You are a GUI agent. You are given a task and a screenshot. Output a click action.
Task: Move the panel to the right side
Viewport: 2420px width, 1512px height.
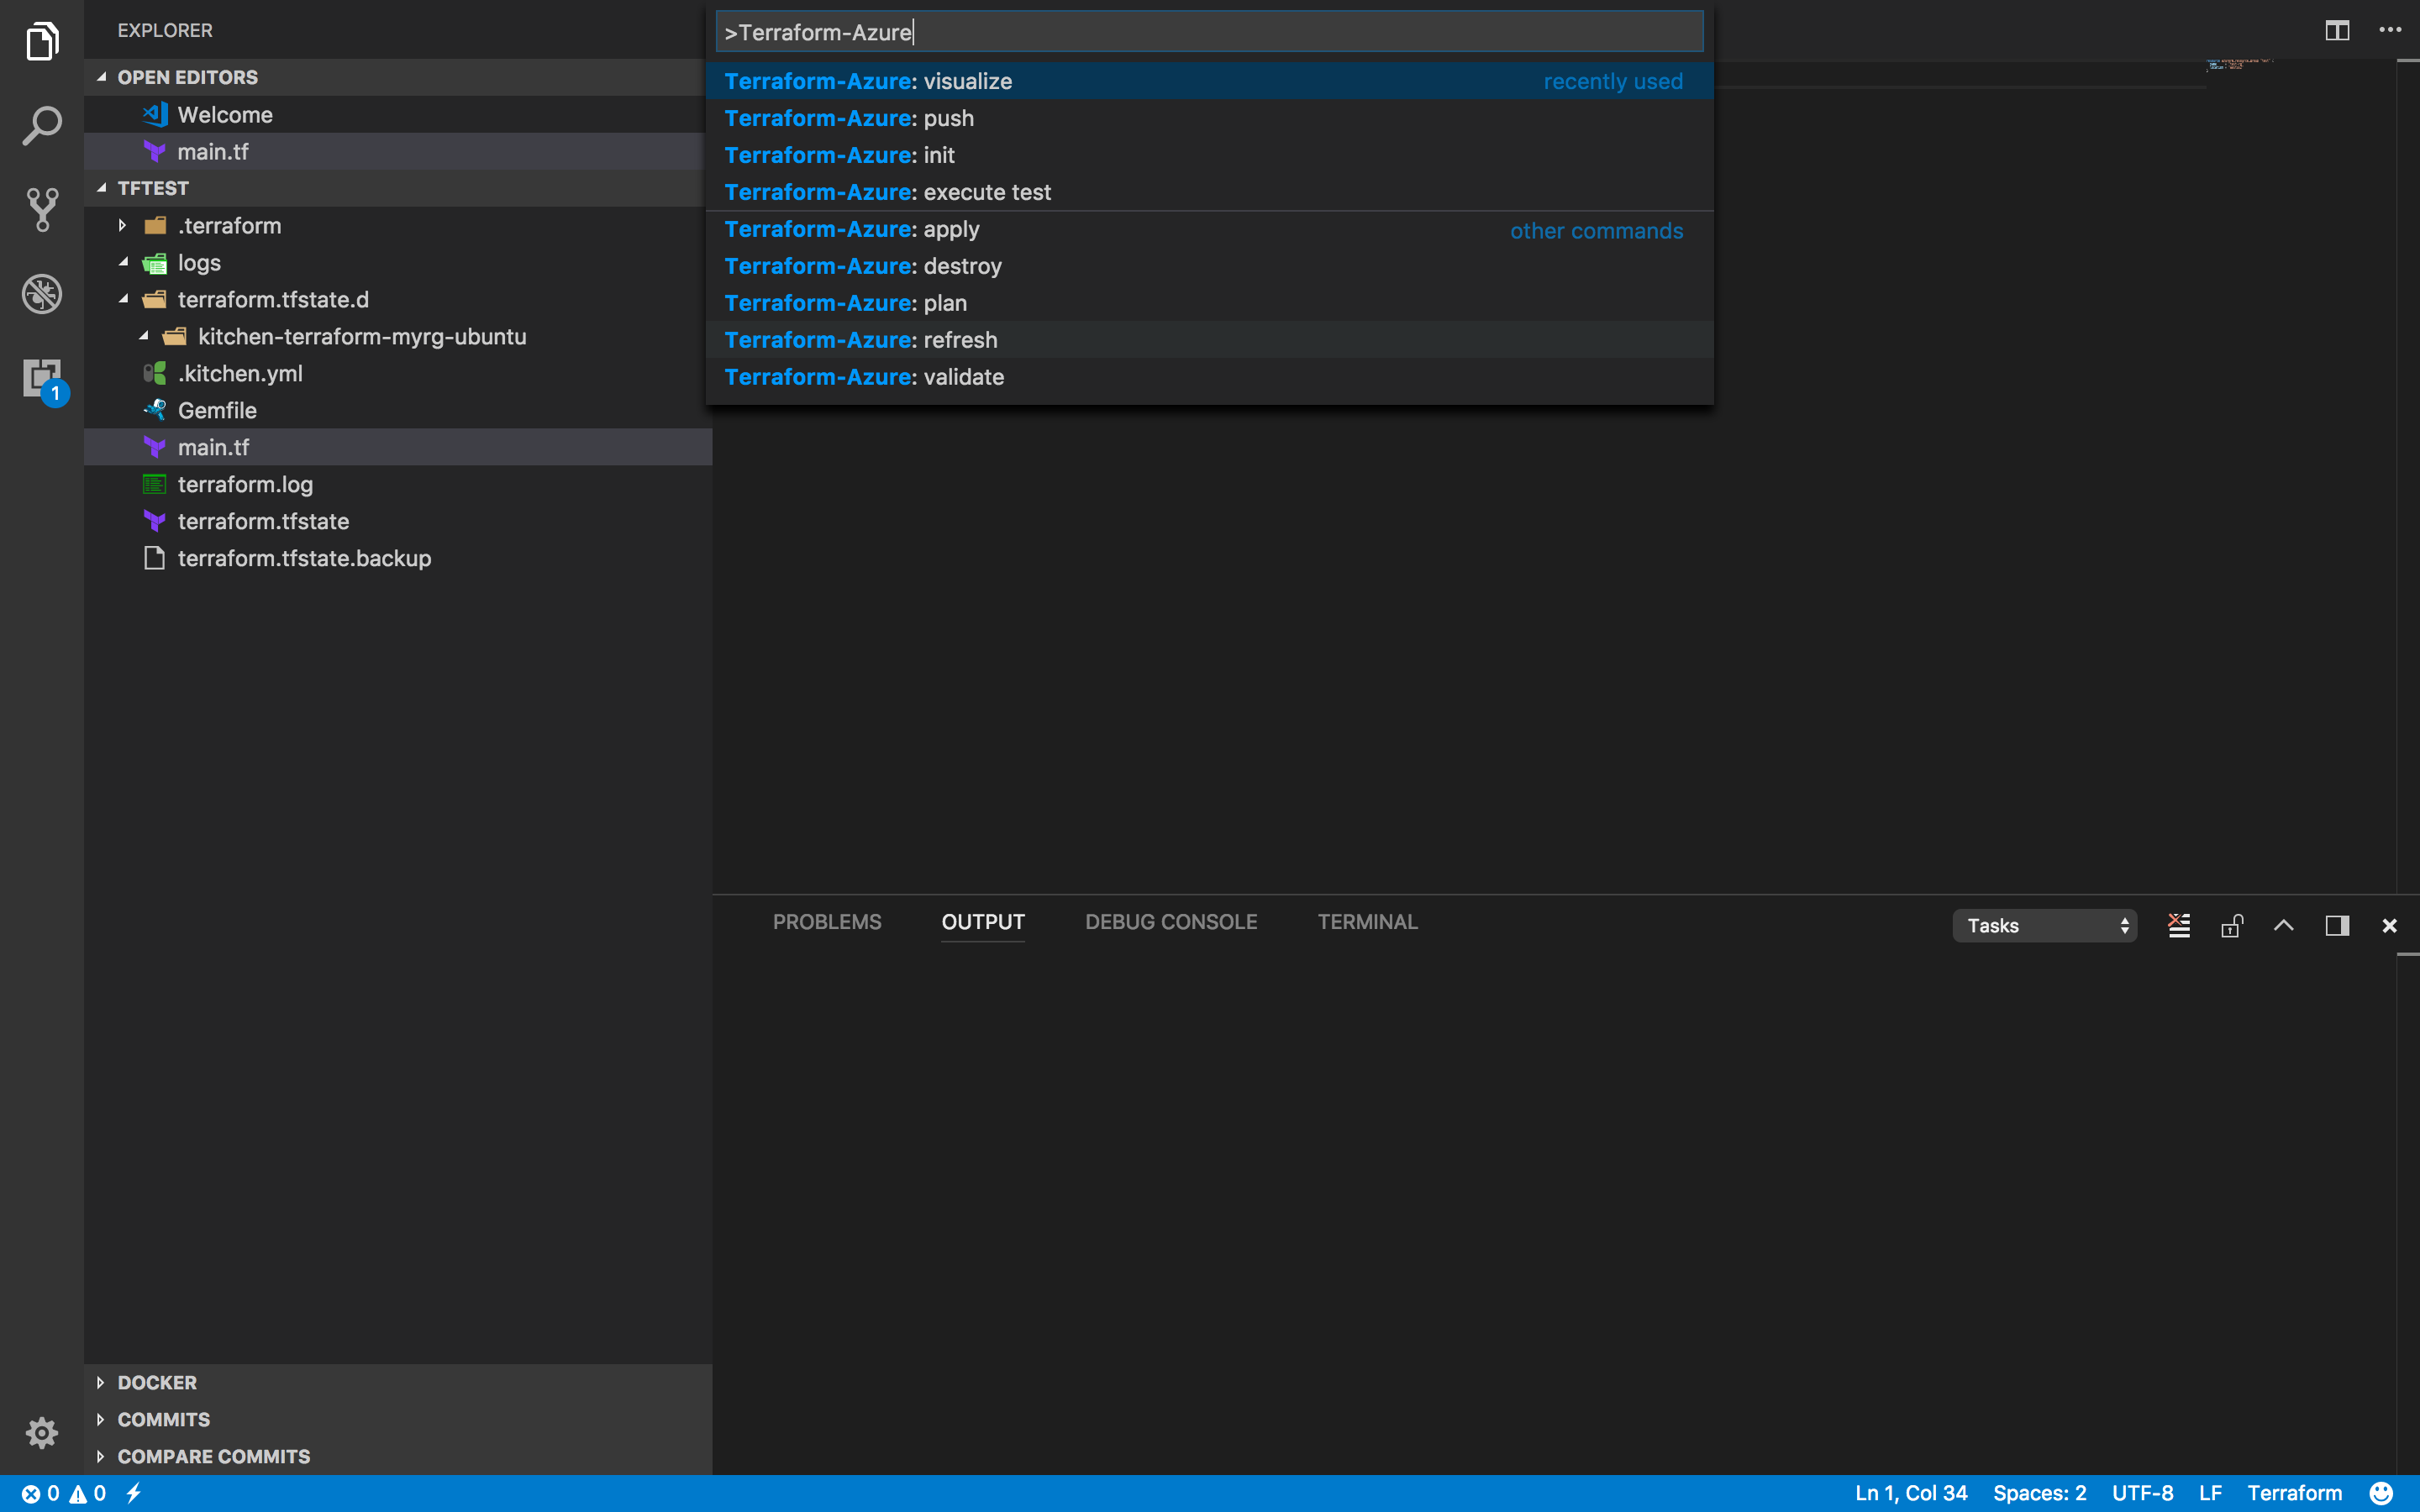[x=2337, y=925]
